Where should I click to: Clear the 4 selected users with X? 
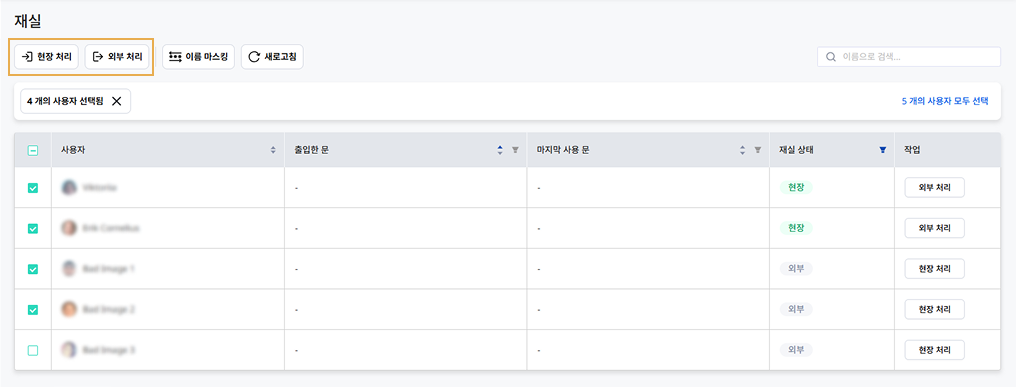(x=117, y=101)
